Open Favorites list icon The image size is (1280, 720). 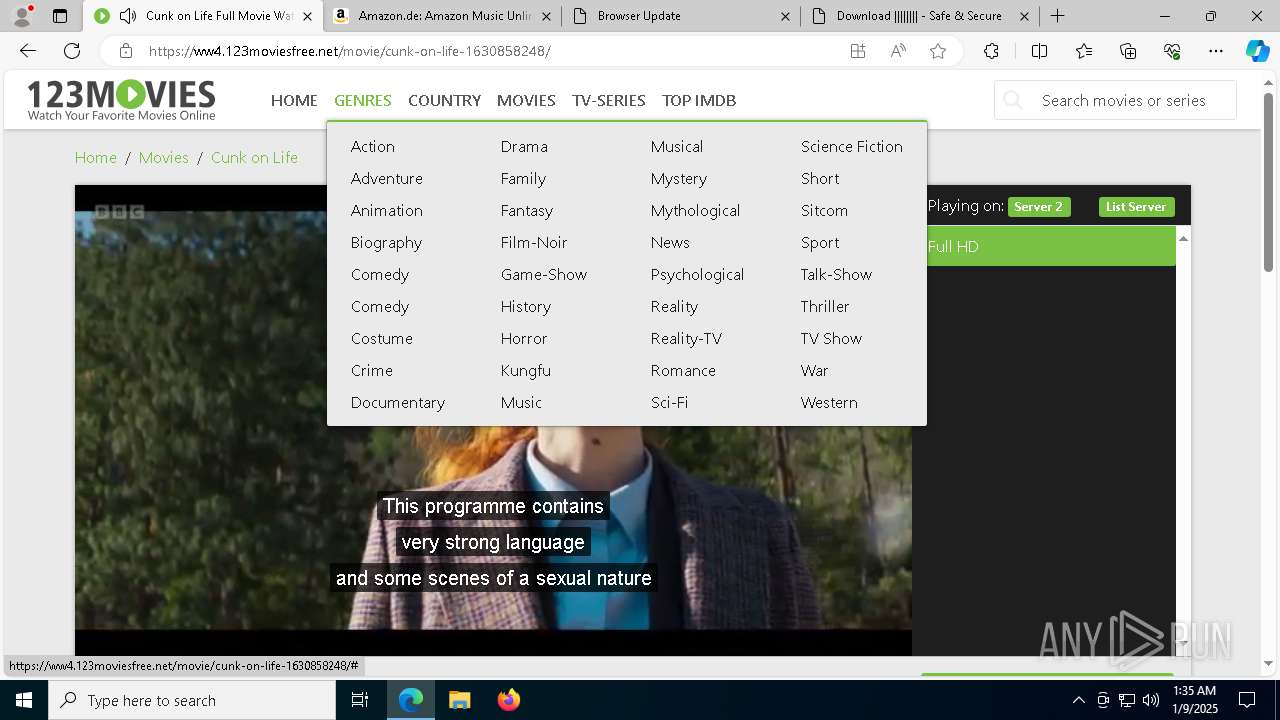tap(1084, 51)
